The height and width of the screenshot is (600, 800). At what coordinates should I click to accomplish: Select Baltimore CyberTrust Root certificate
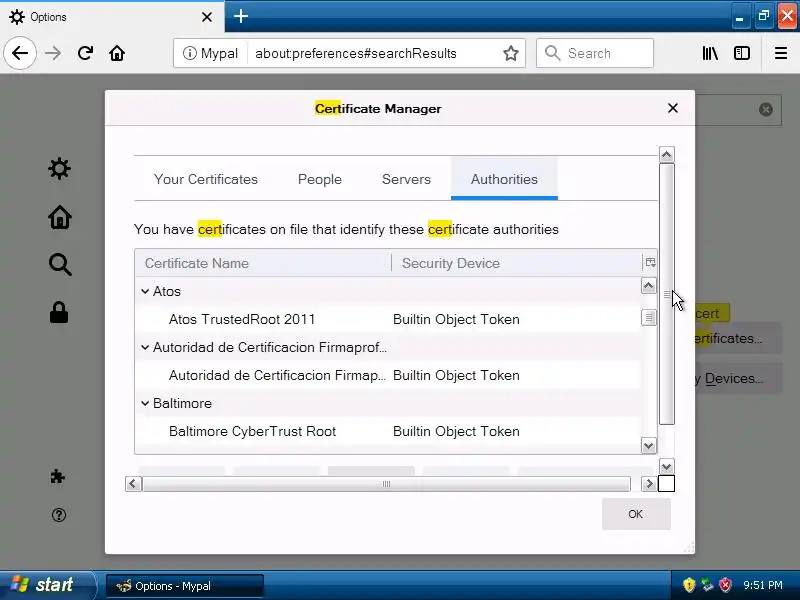(387, 432)
